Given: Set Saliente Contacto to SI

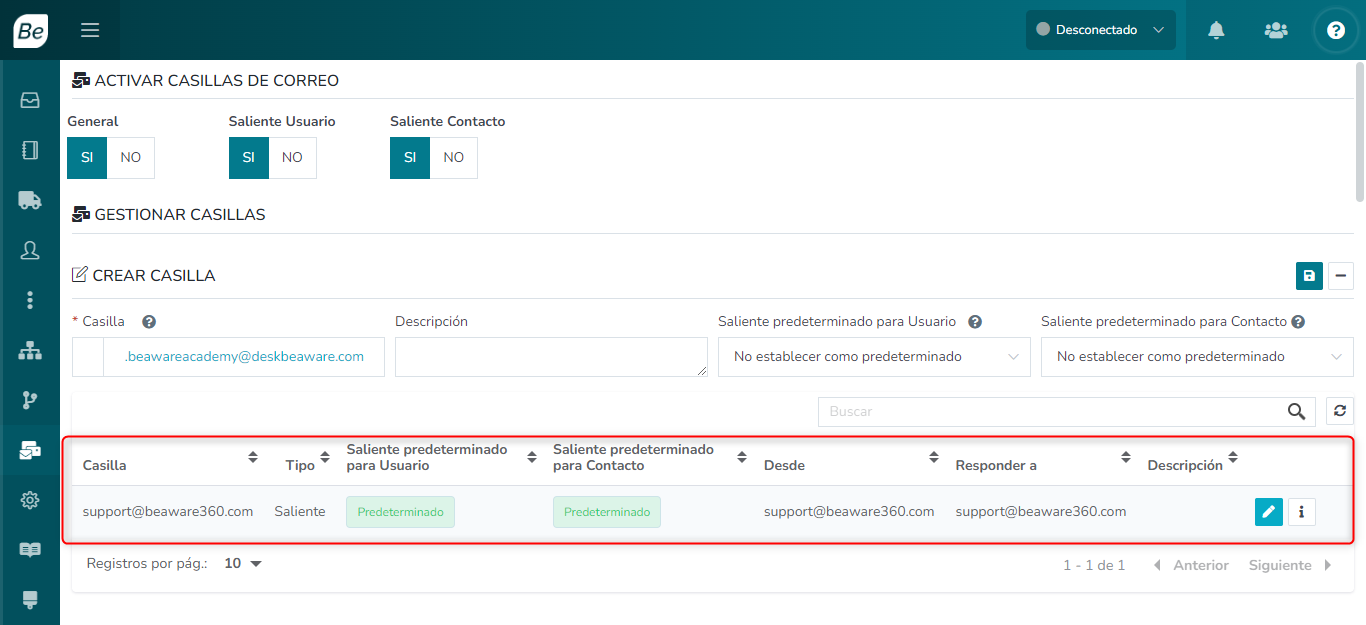Looking at the screenshot, I should click(410, 158).
